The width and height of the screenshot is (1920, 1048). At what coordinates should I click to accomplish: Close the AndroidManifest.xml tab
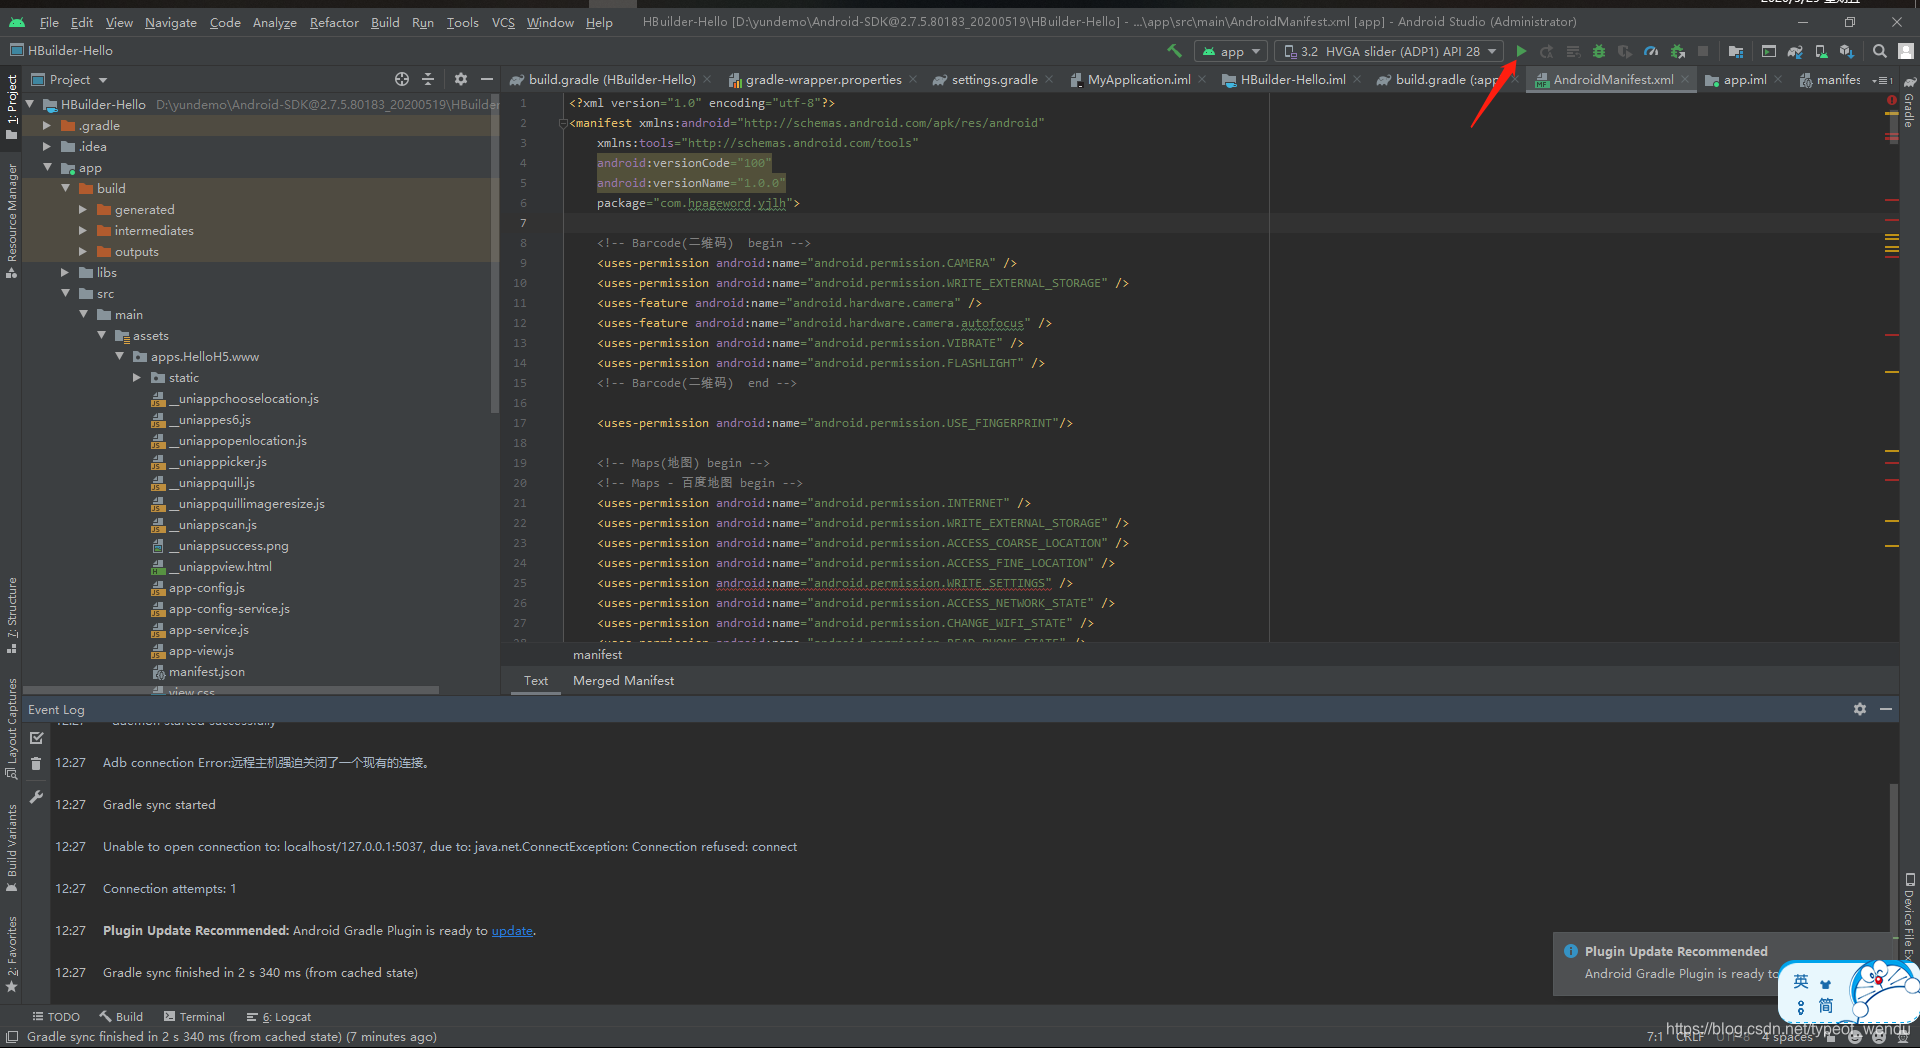1685,79
